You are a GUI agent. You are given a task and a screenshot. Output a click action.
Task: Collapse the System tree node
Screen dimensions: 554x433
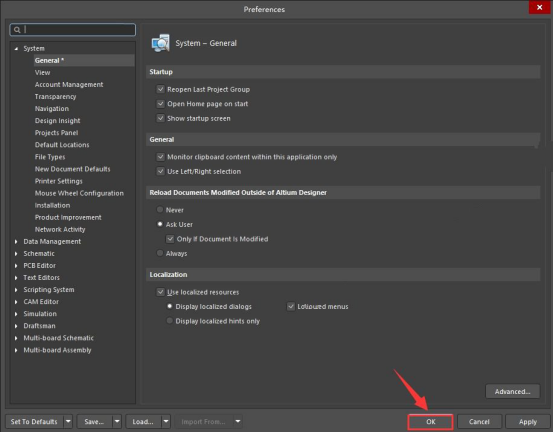click(16, 49)
